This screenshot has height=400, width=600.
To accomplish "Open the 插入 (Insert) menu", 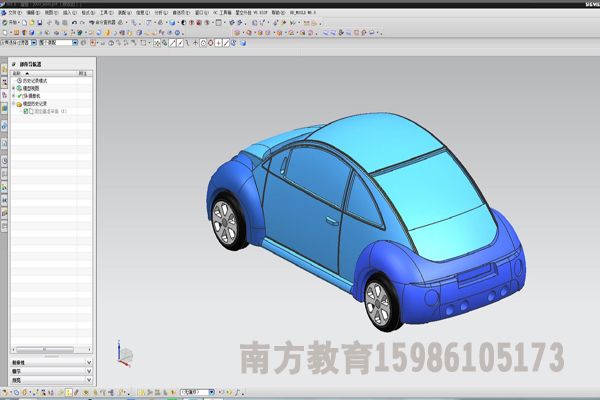I will pyautogui.click(x=70, y=13).
